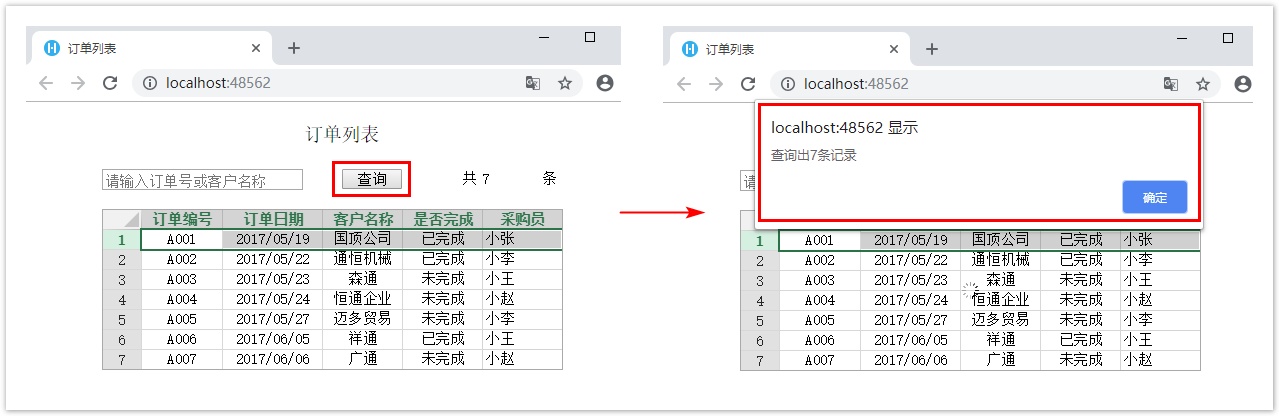This screenshot has width=1279, height=416.
Task: Select date 2017/05/22 in left table
Action: [x=273, y=259]
